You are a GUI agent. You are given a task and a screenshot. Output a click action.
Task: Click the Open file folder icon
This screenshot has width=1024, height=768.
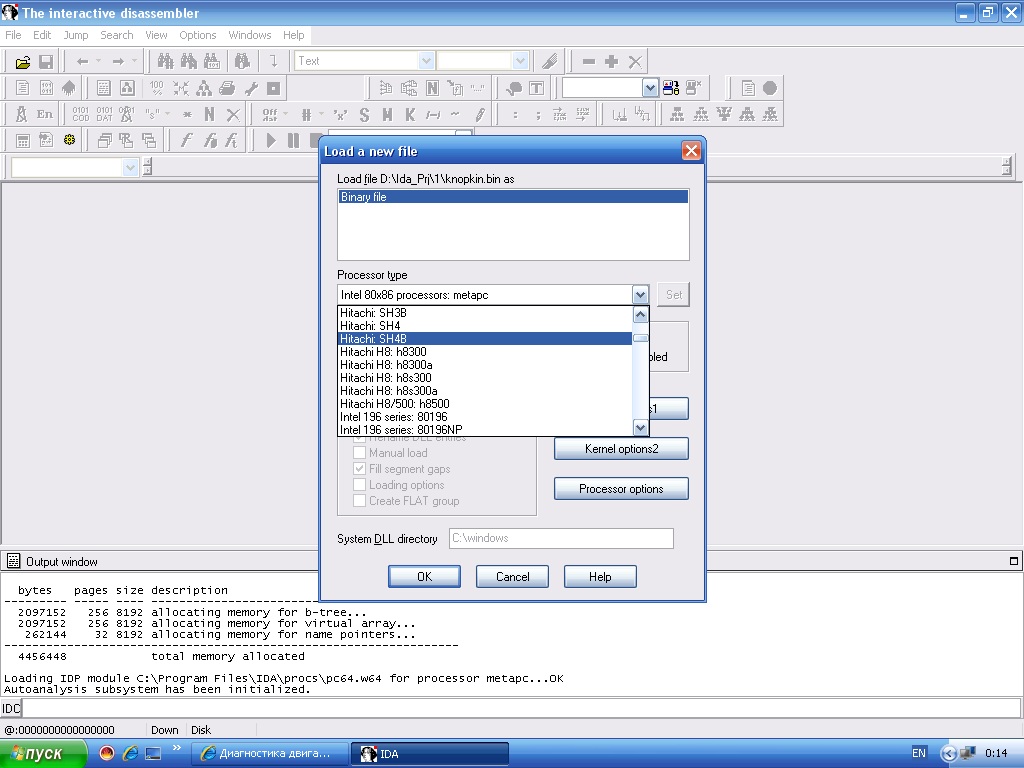coord(23,62)
